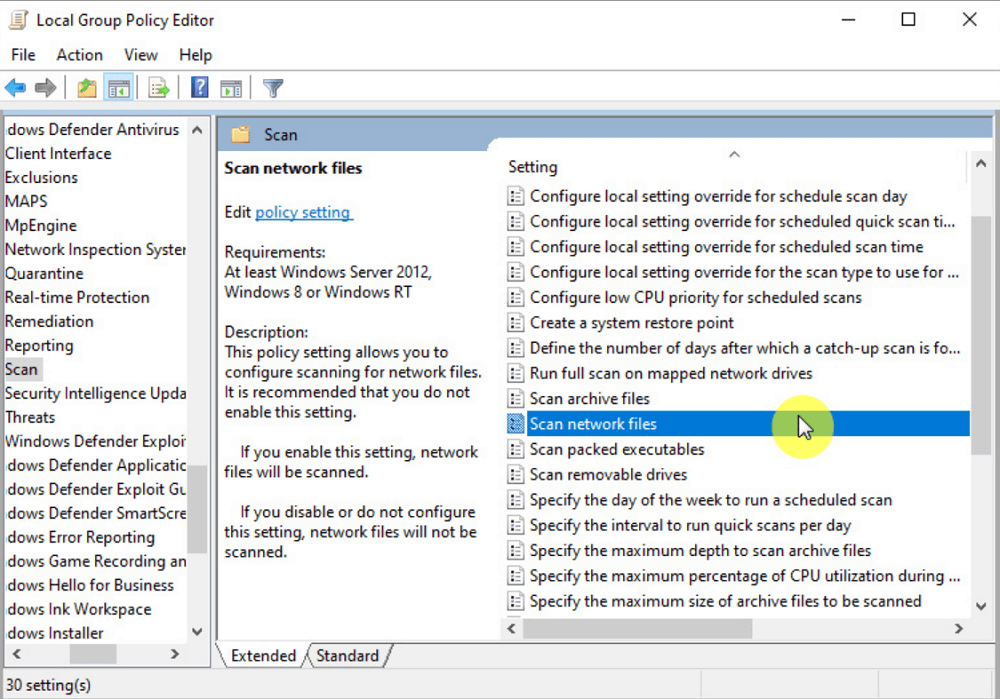Select Reporting tree node
1000x699 pixels.
pos(39,346)
